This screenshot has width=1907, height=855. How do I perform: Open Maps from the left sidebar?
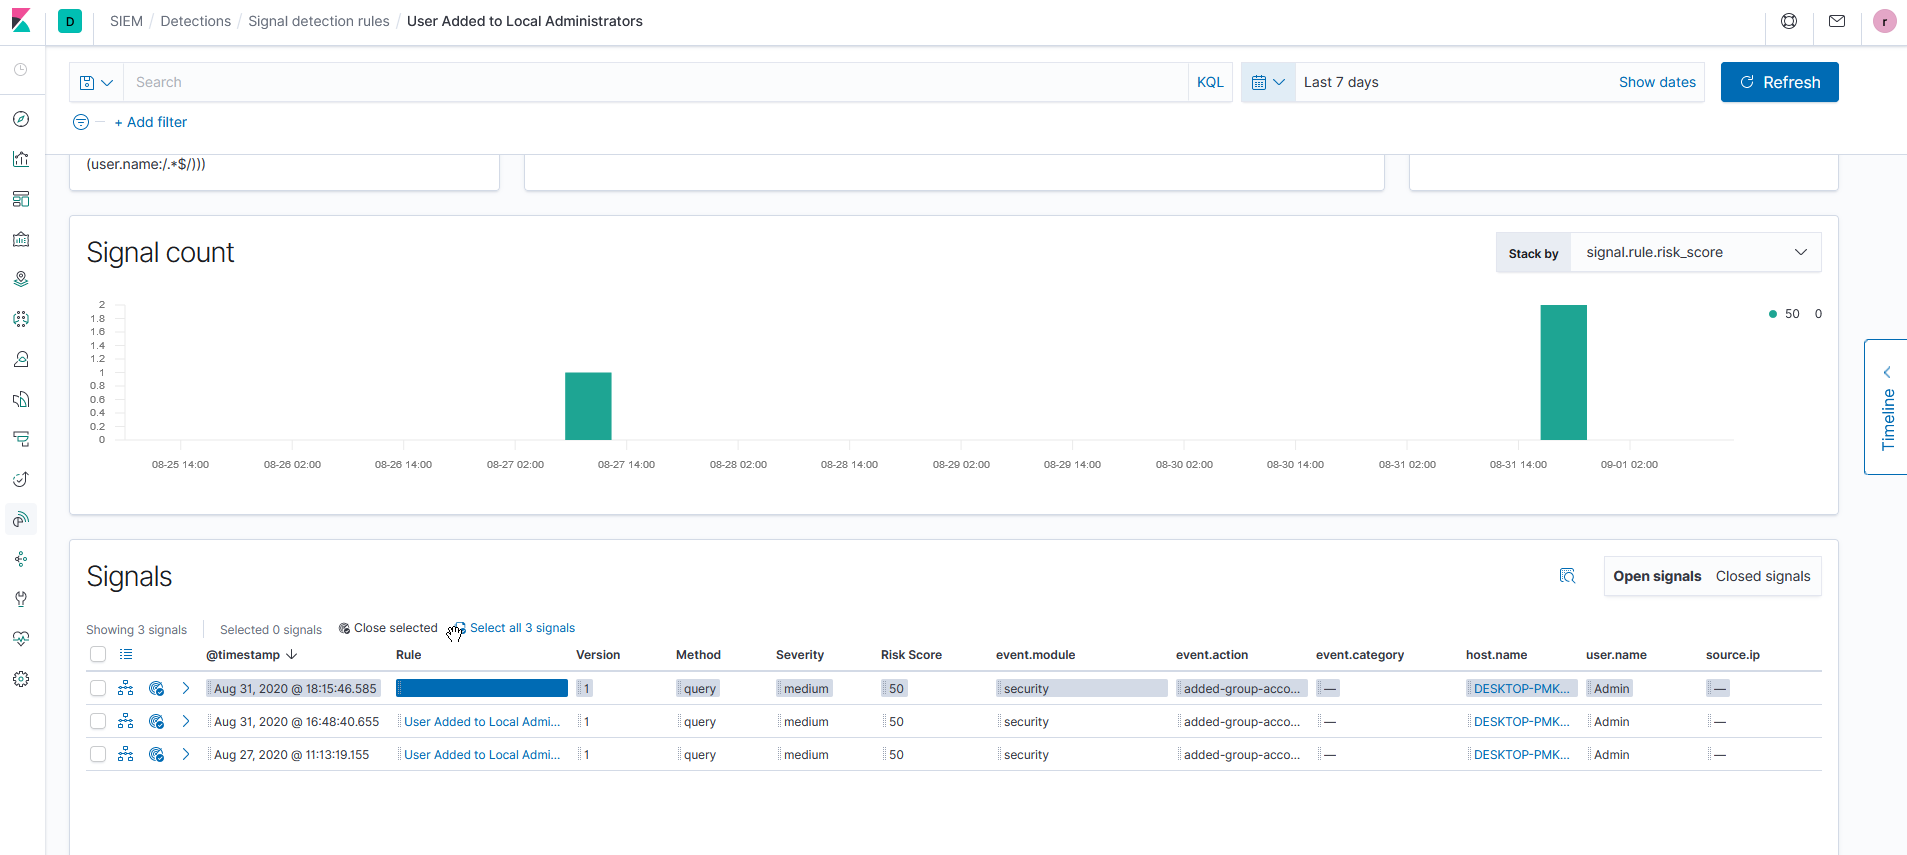coord(21,279)
